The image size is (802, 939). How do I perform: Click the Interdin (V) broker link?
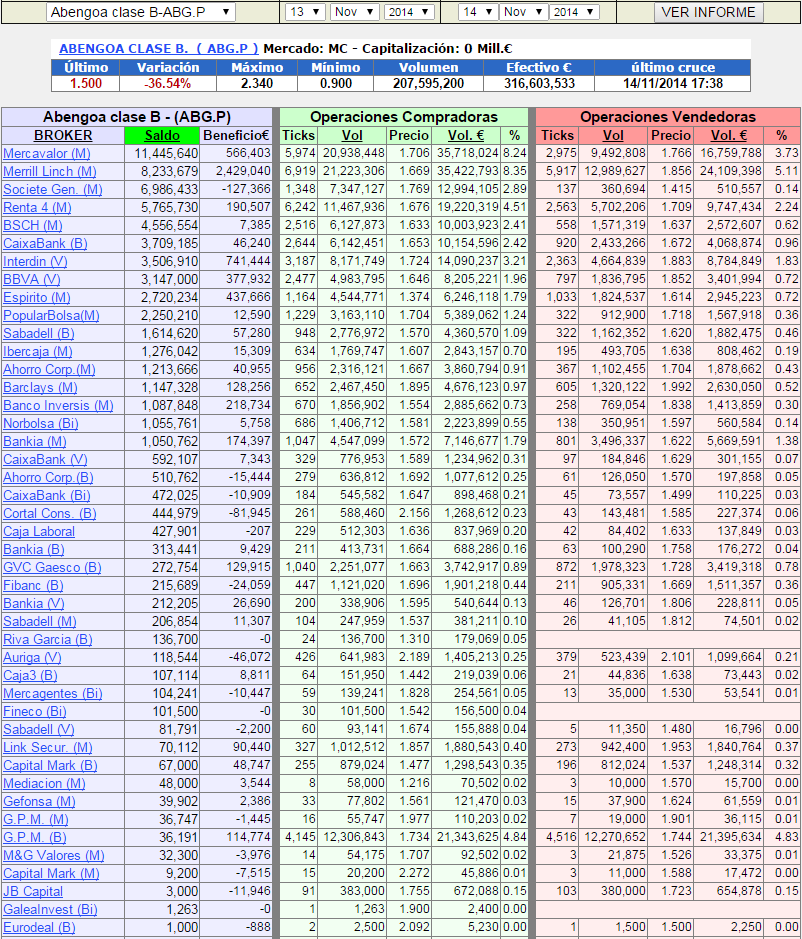click(36, 261)
